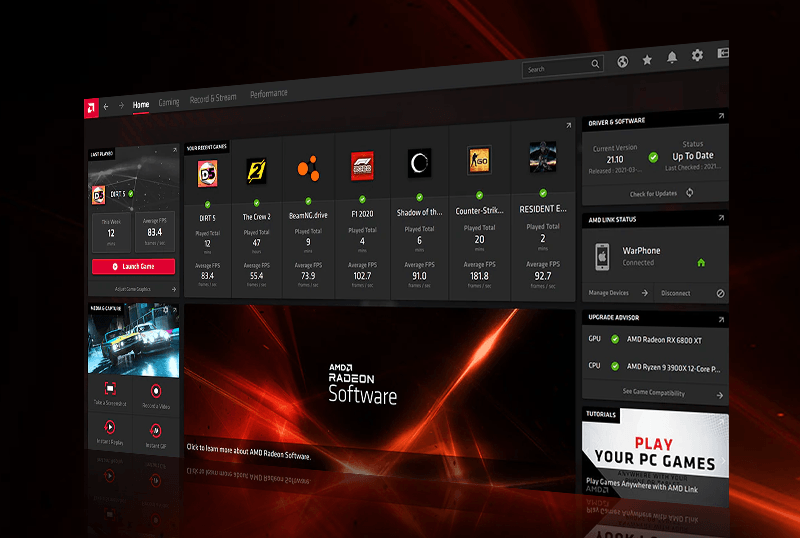Expand the Upgrade Advisor panel
The width and height of the screenshot is (800, 538).
721,320
